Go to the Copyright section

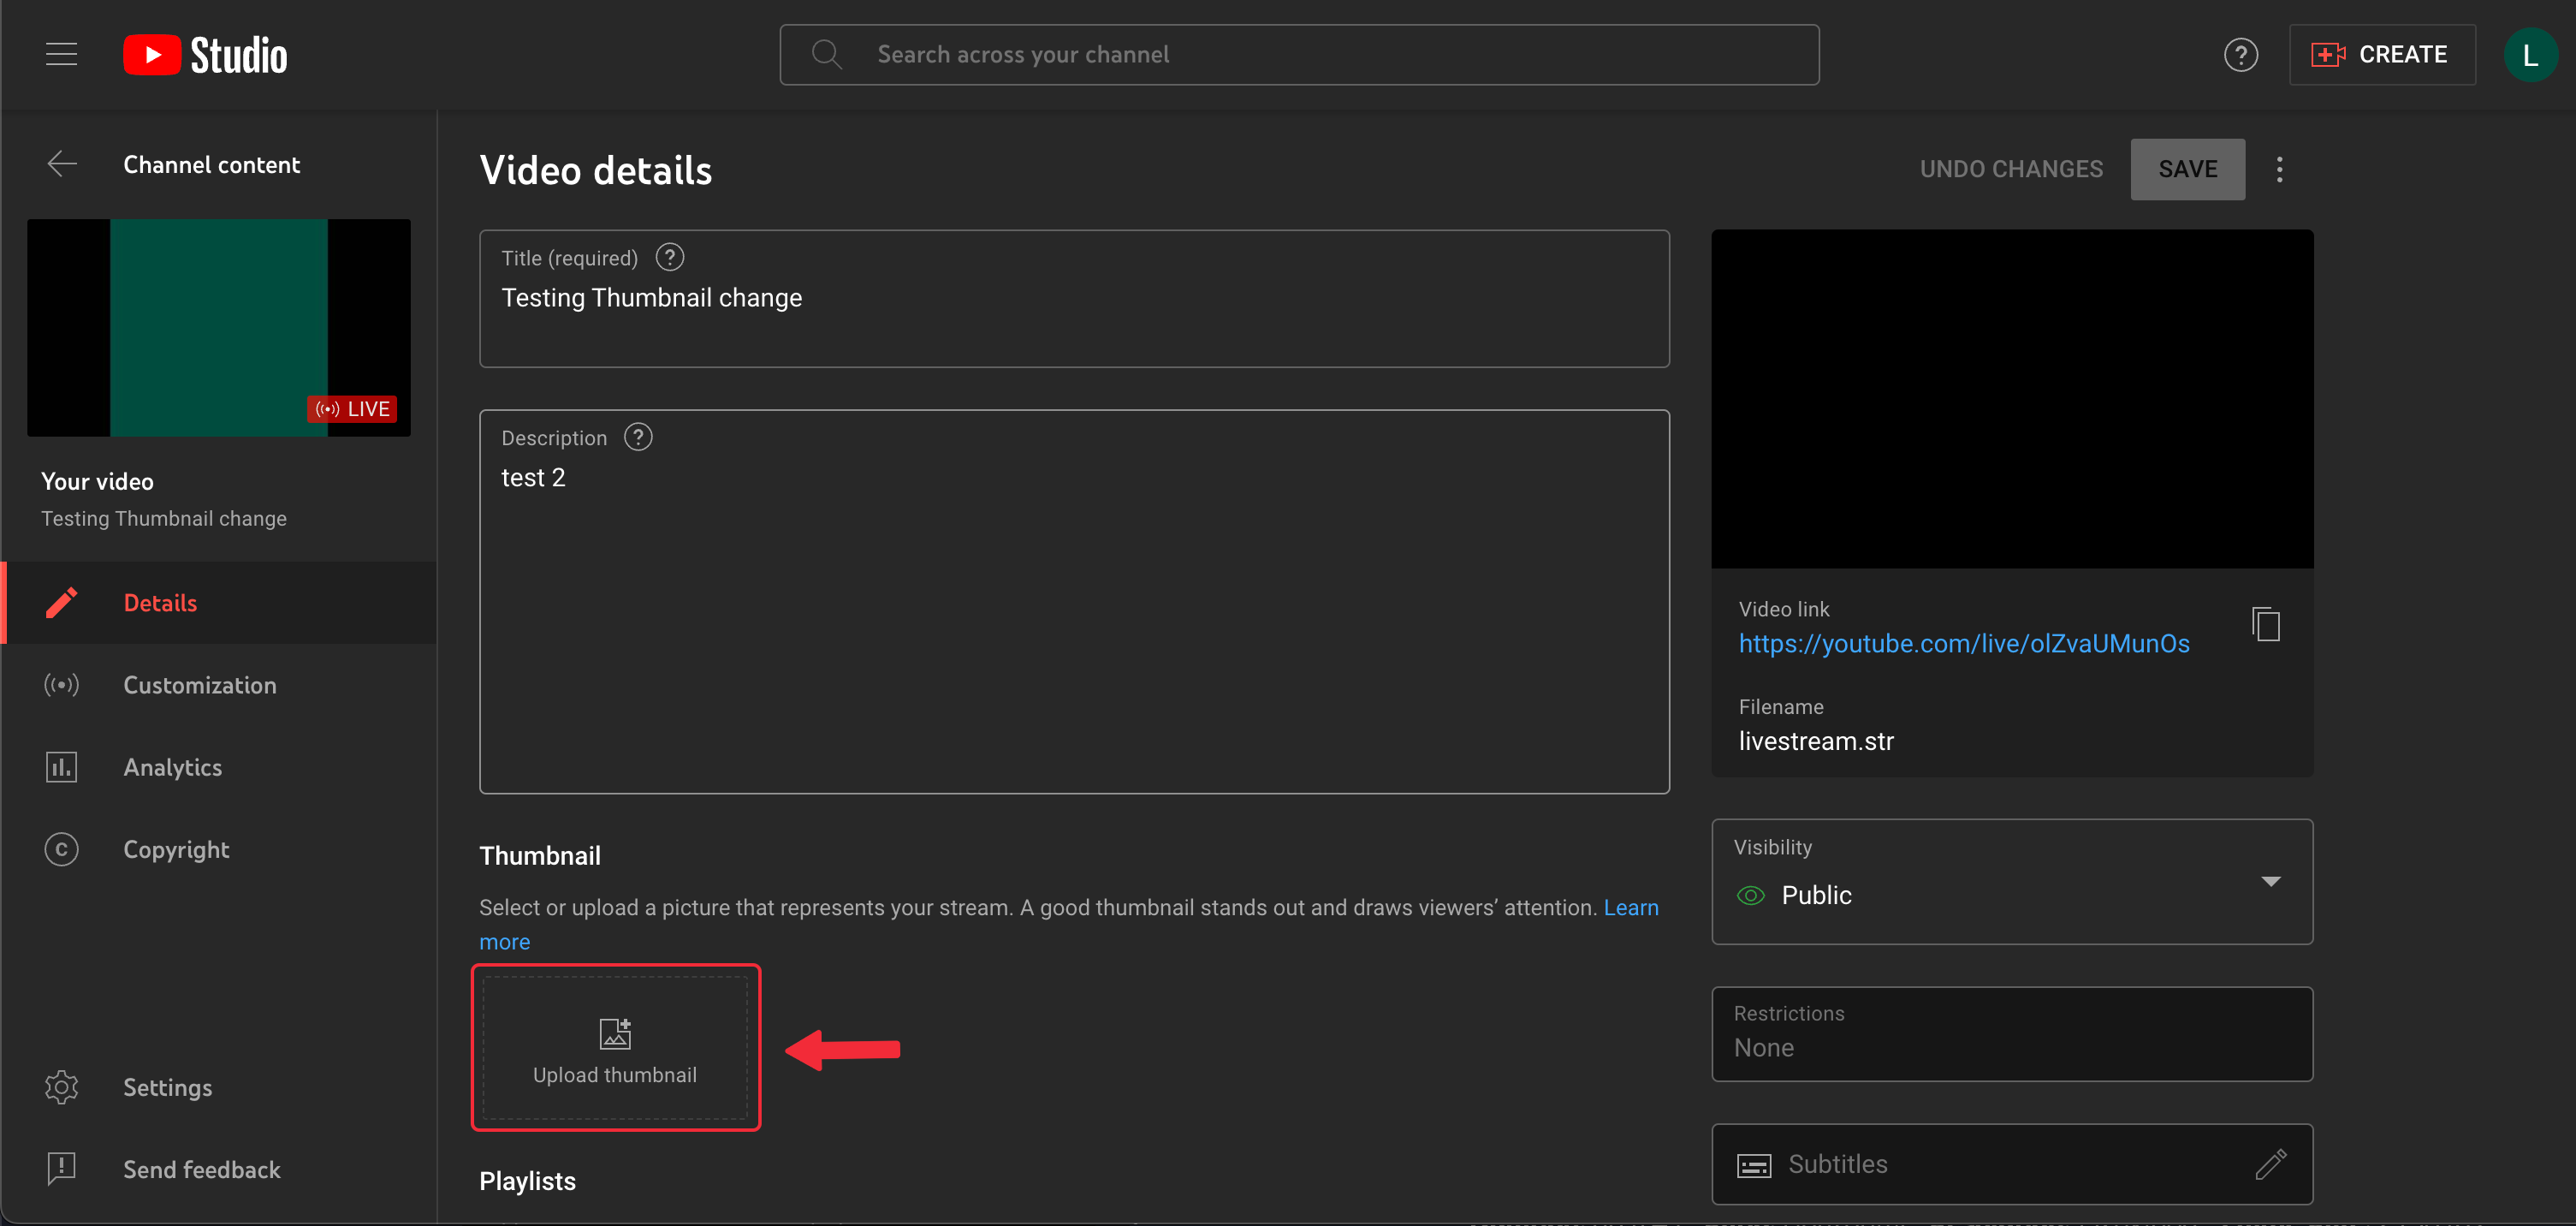click(x=176, y=849)
